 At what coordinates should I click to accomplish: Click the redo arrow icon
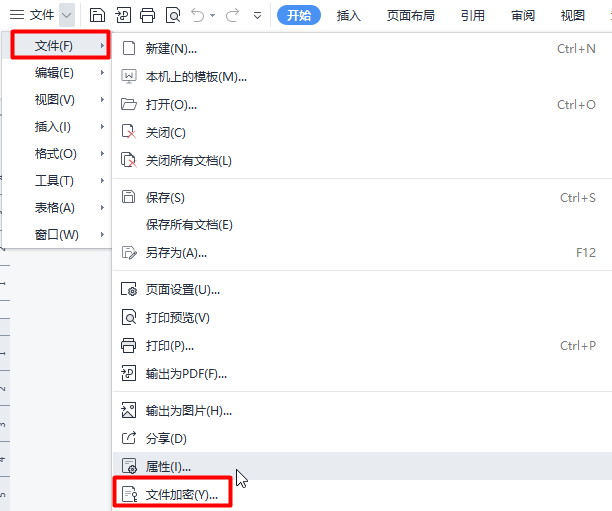click(232, 15)
